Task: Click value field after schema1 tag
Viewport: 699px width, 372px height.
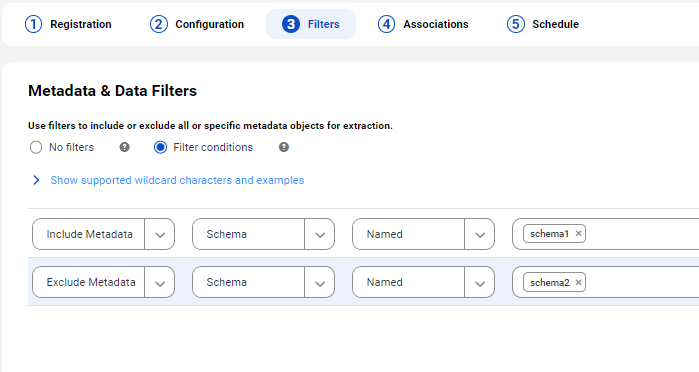Action: (642, 234)
